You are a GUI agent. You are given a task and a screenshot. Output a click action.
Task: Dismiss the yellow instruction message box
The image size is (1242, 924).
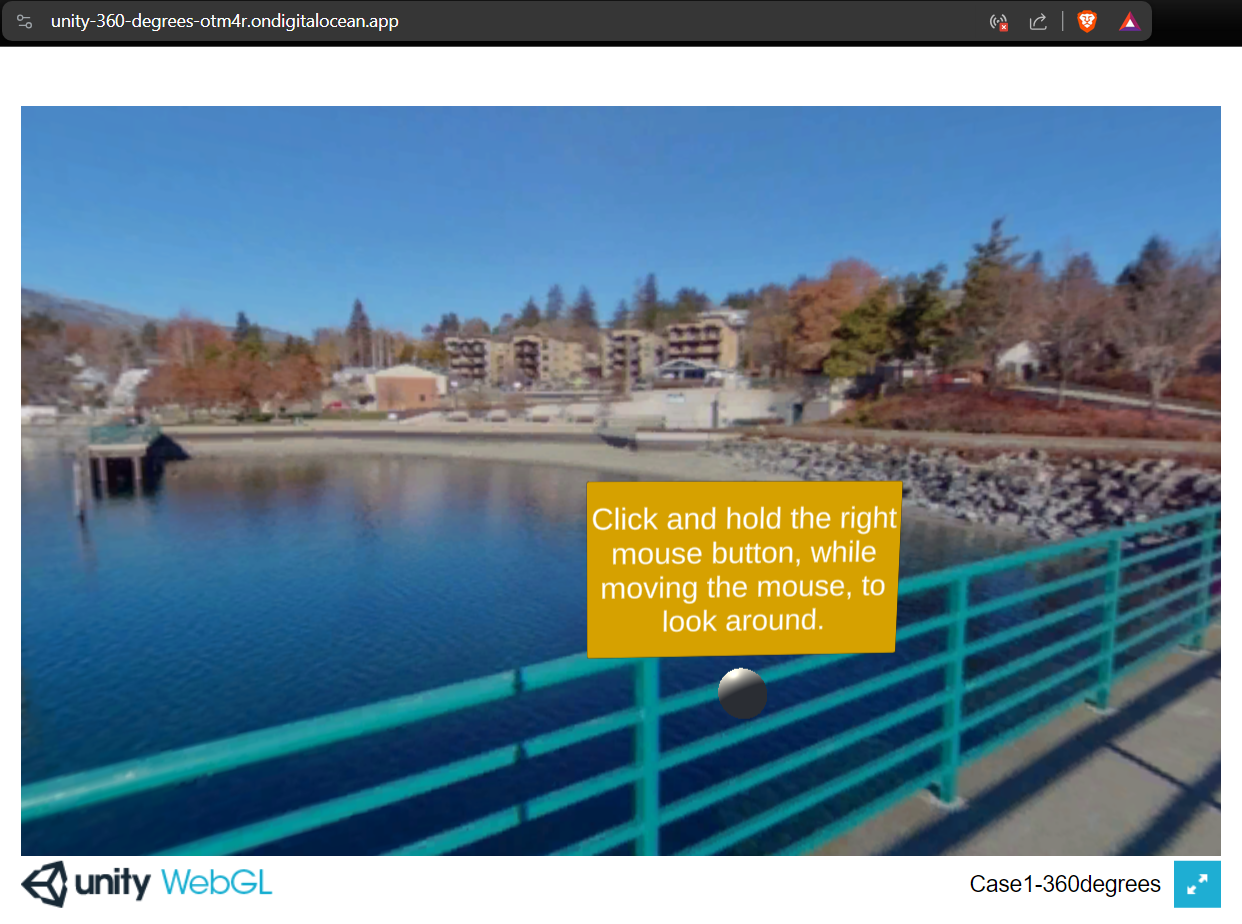pos(742,570)
